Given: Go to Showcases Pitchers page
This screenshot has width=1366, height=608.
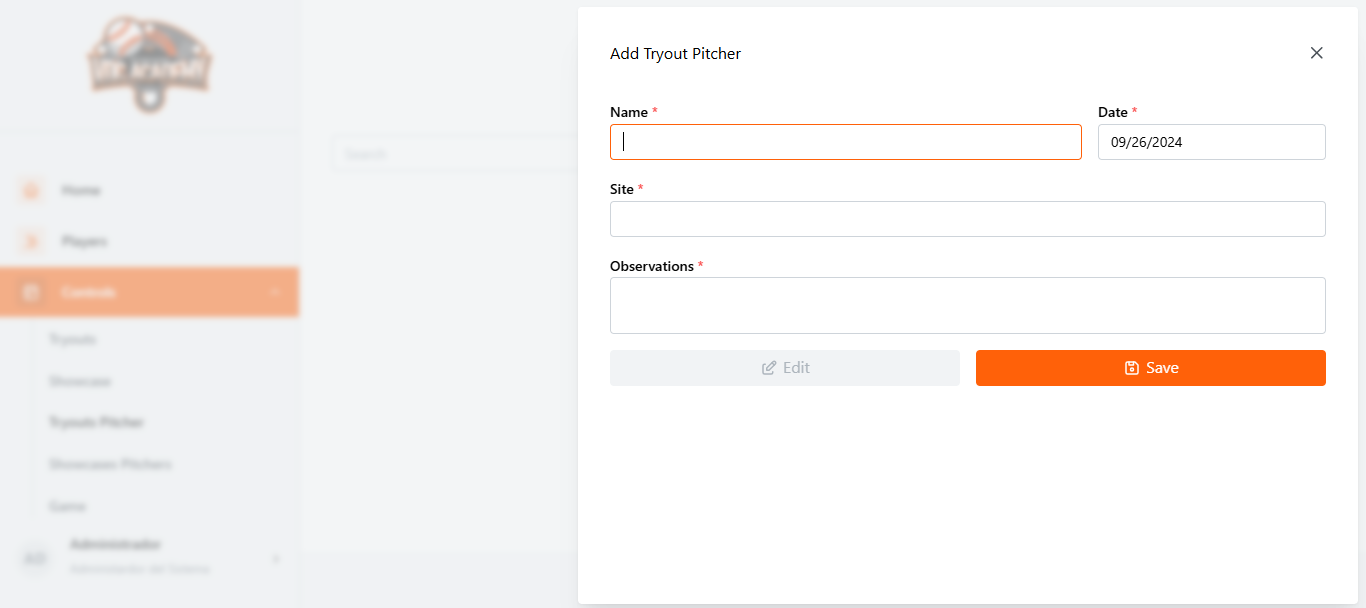Looking at the screenshot, I should (110, 464).
